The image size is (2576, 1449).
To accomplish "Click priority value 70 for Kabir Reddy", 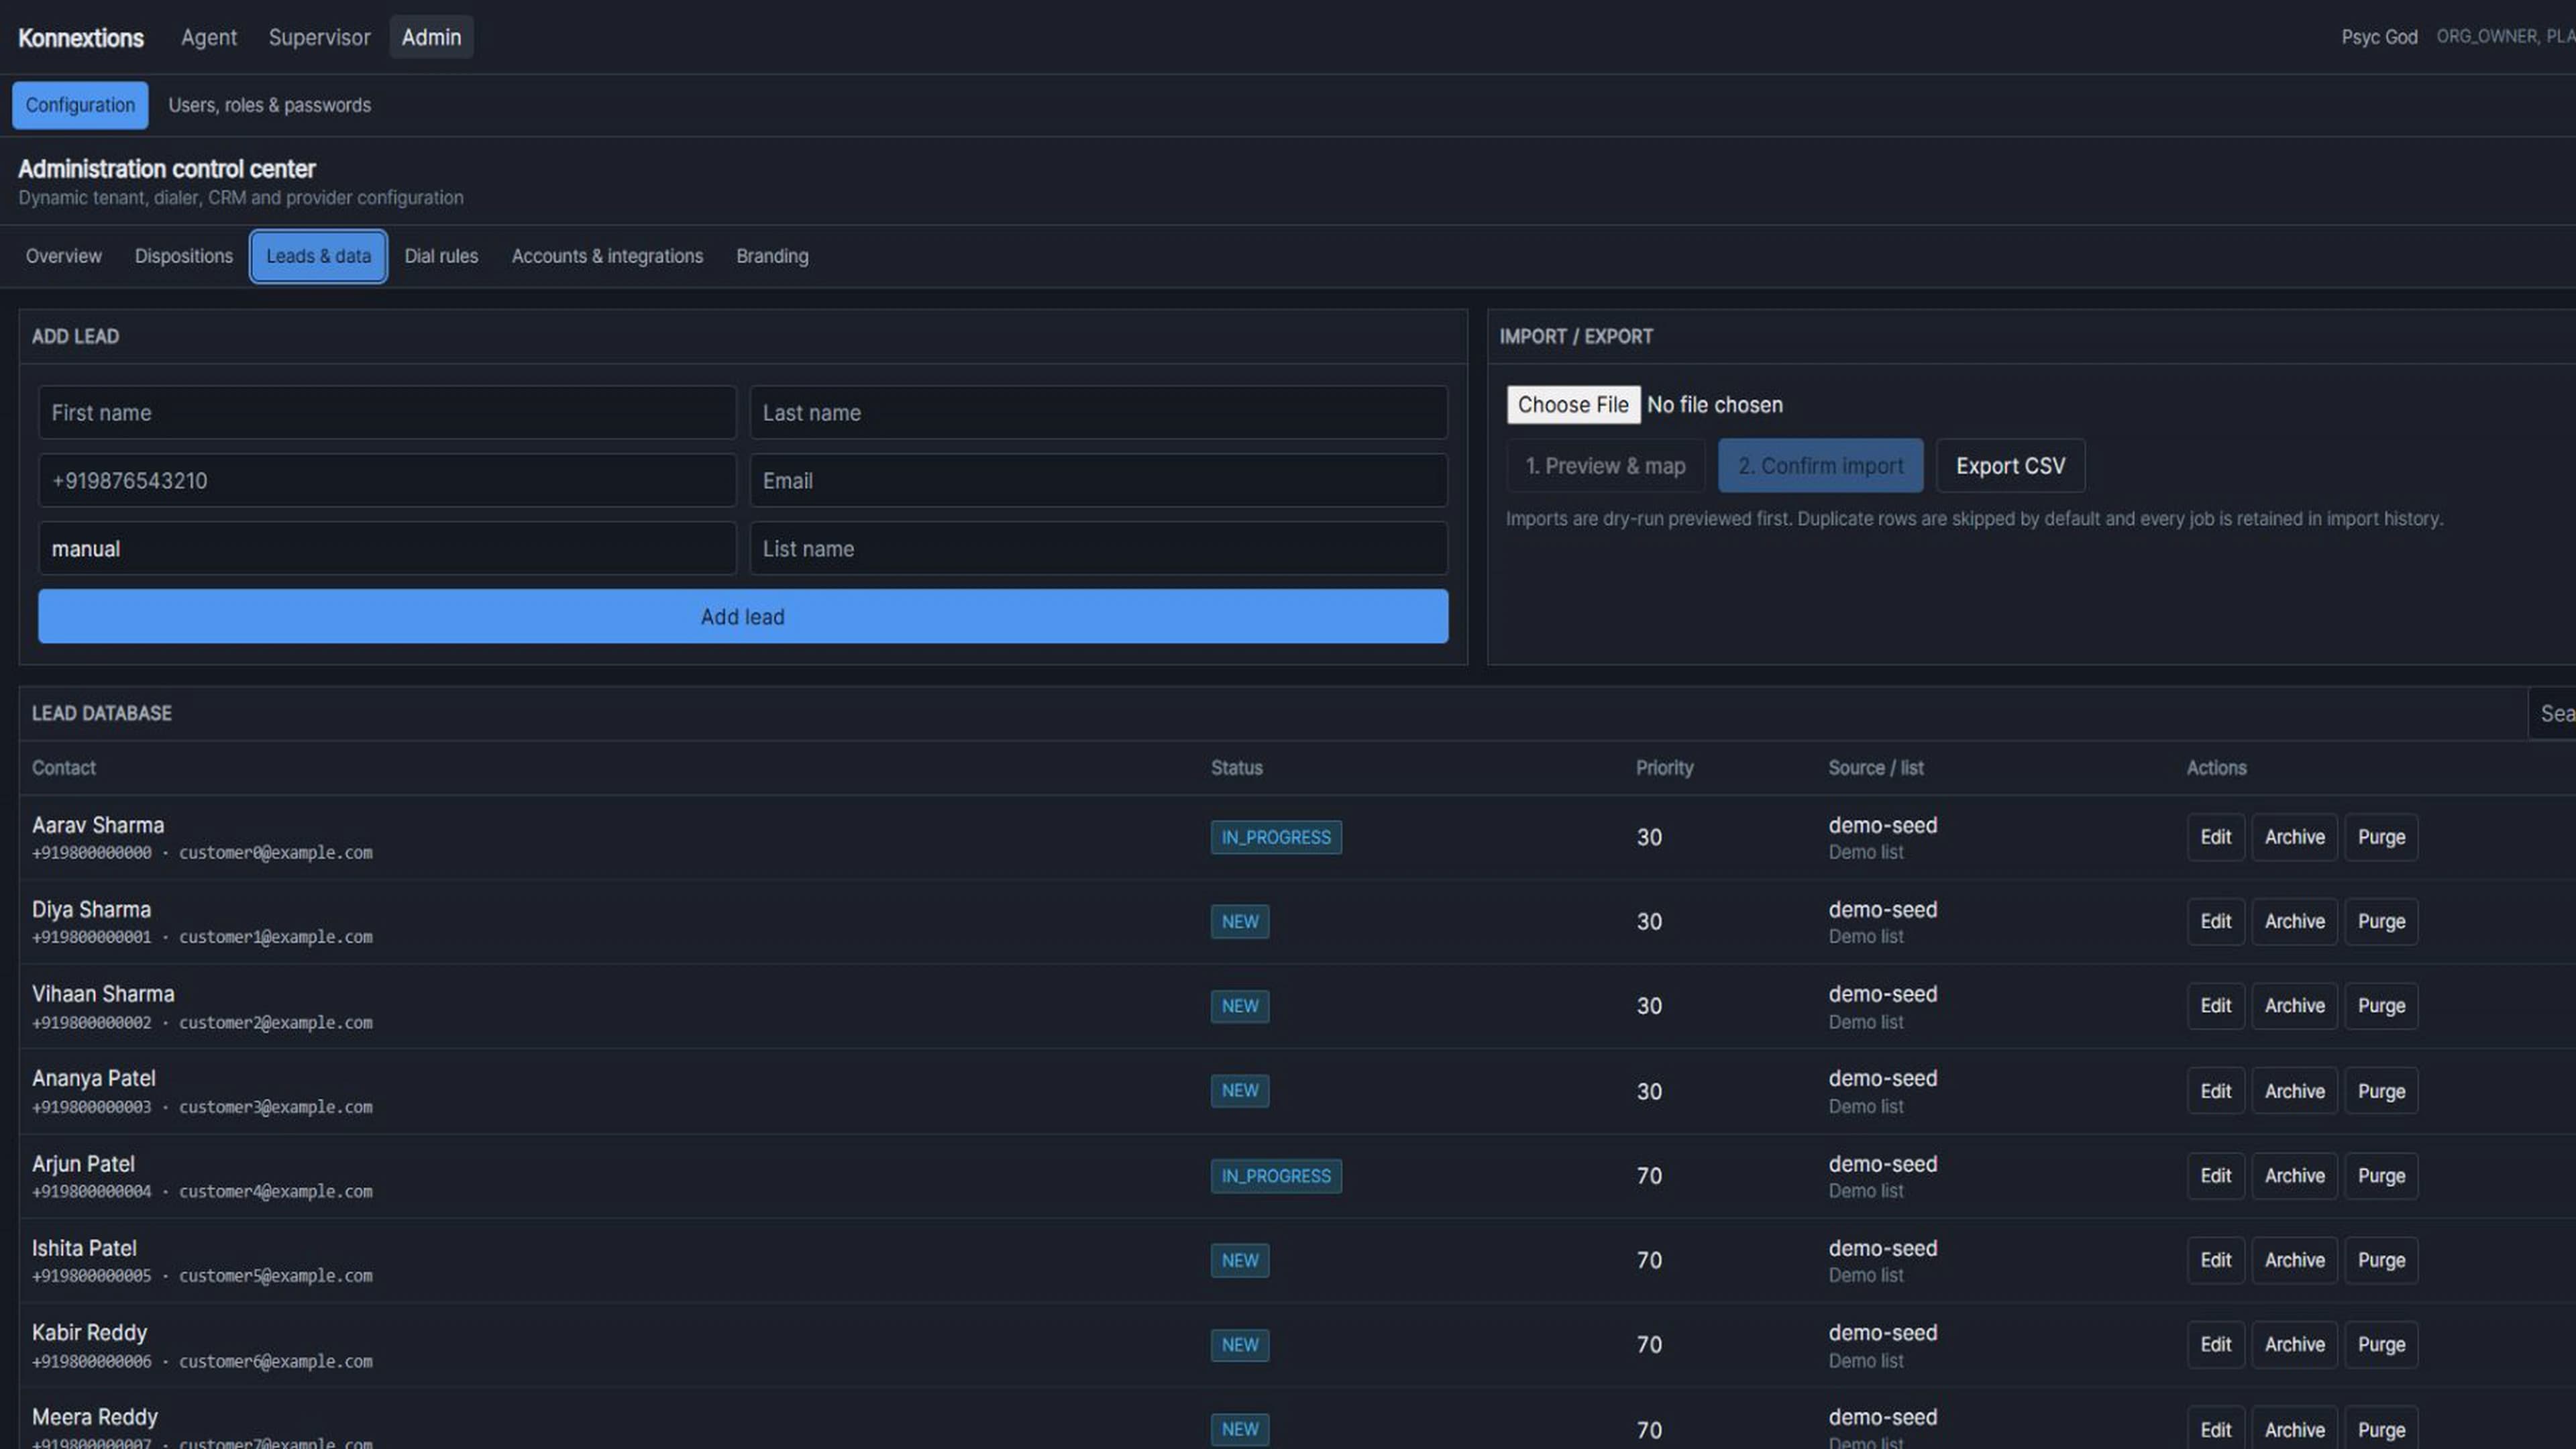I will coord(1649,1345).
